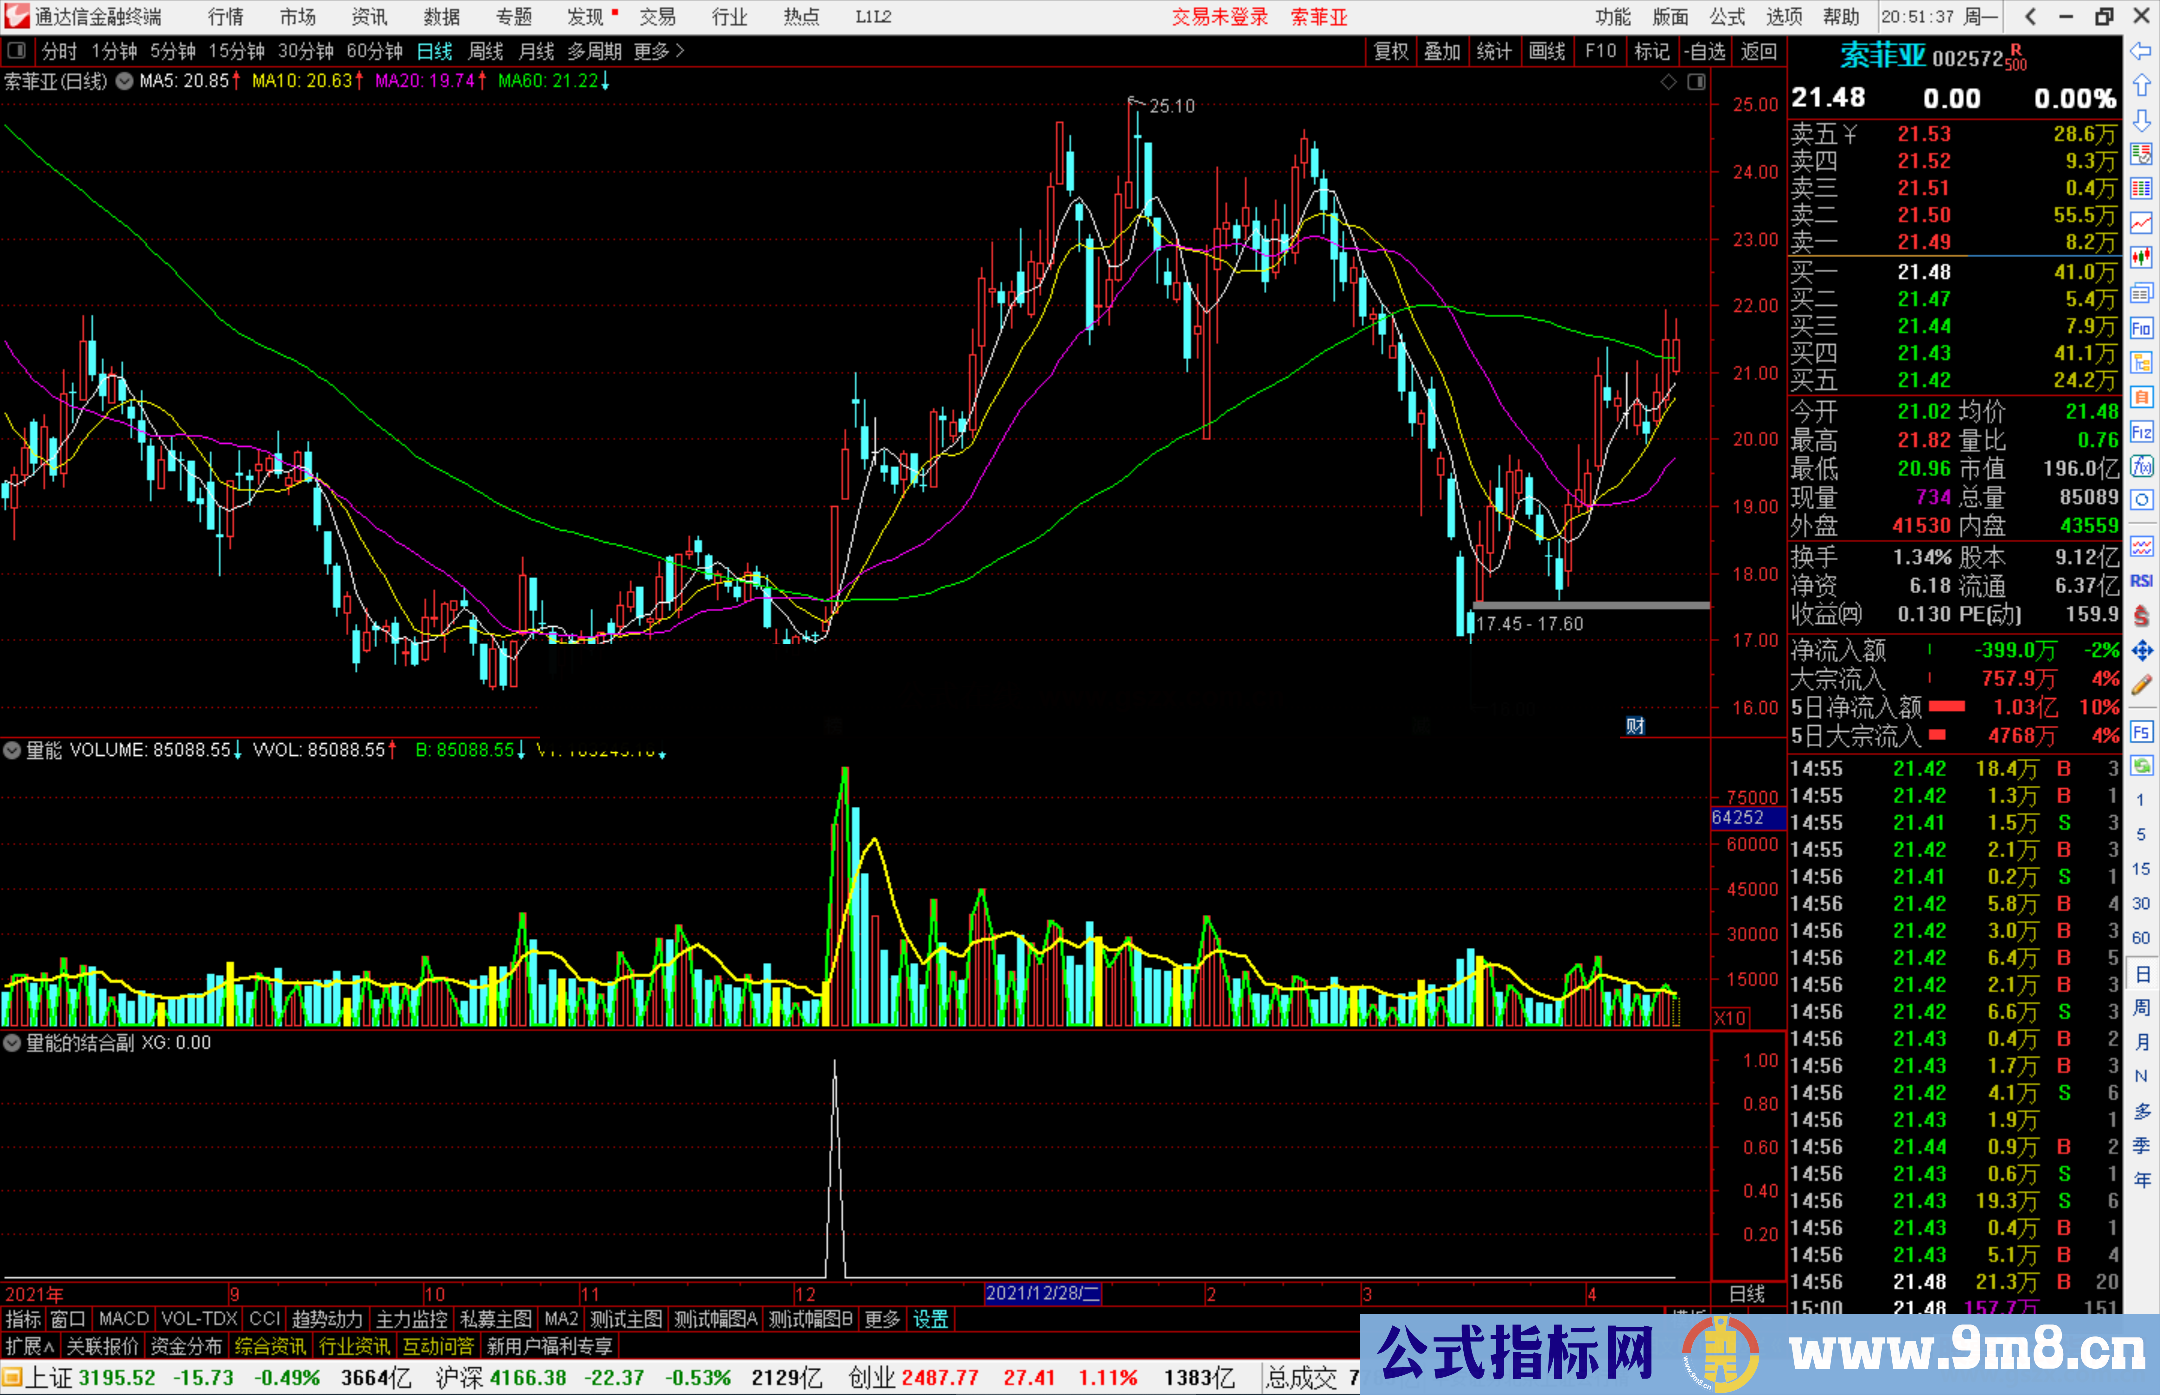Toggle the chart side panel icon top-right
Viewport: 2160px width, 1395px height.
[x=1696, y=82]
